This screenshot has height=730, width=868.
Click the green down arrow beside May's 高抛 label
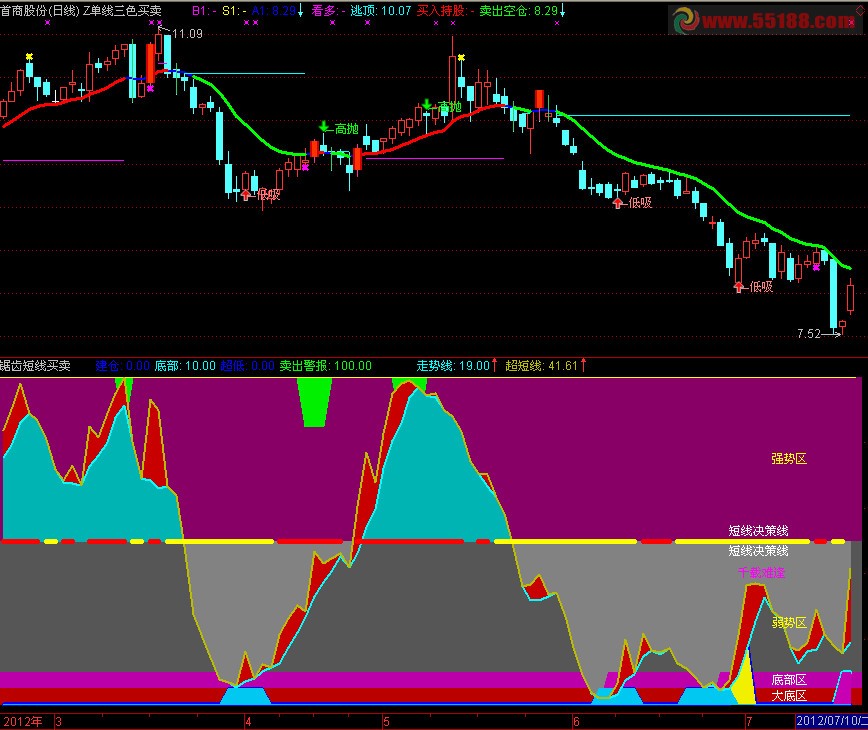(x=427, y=105)
